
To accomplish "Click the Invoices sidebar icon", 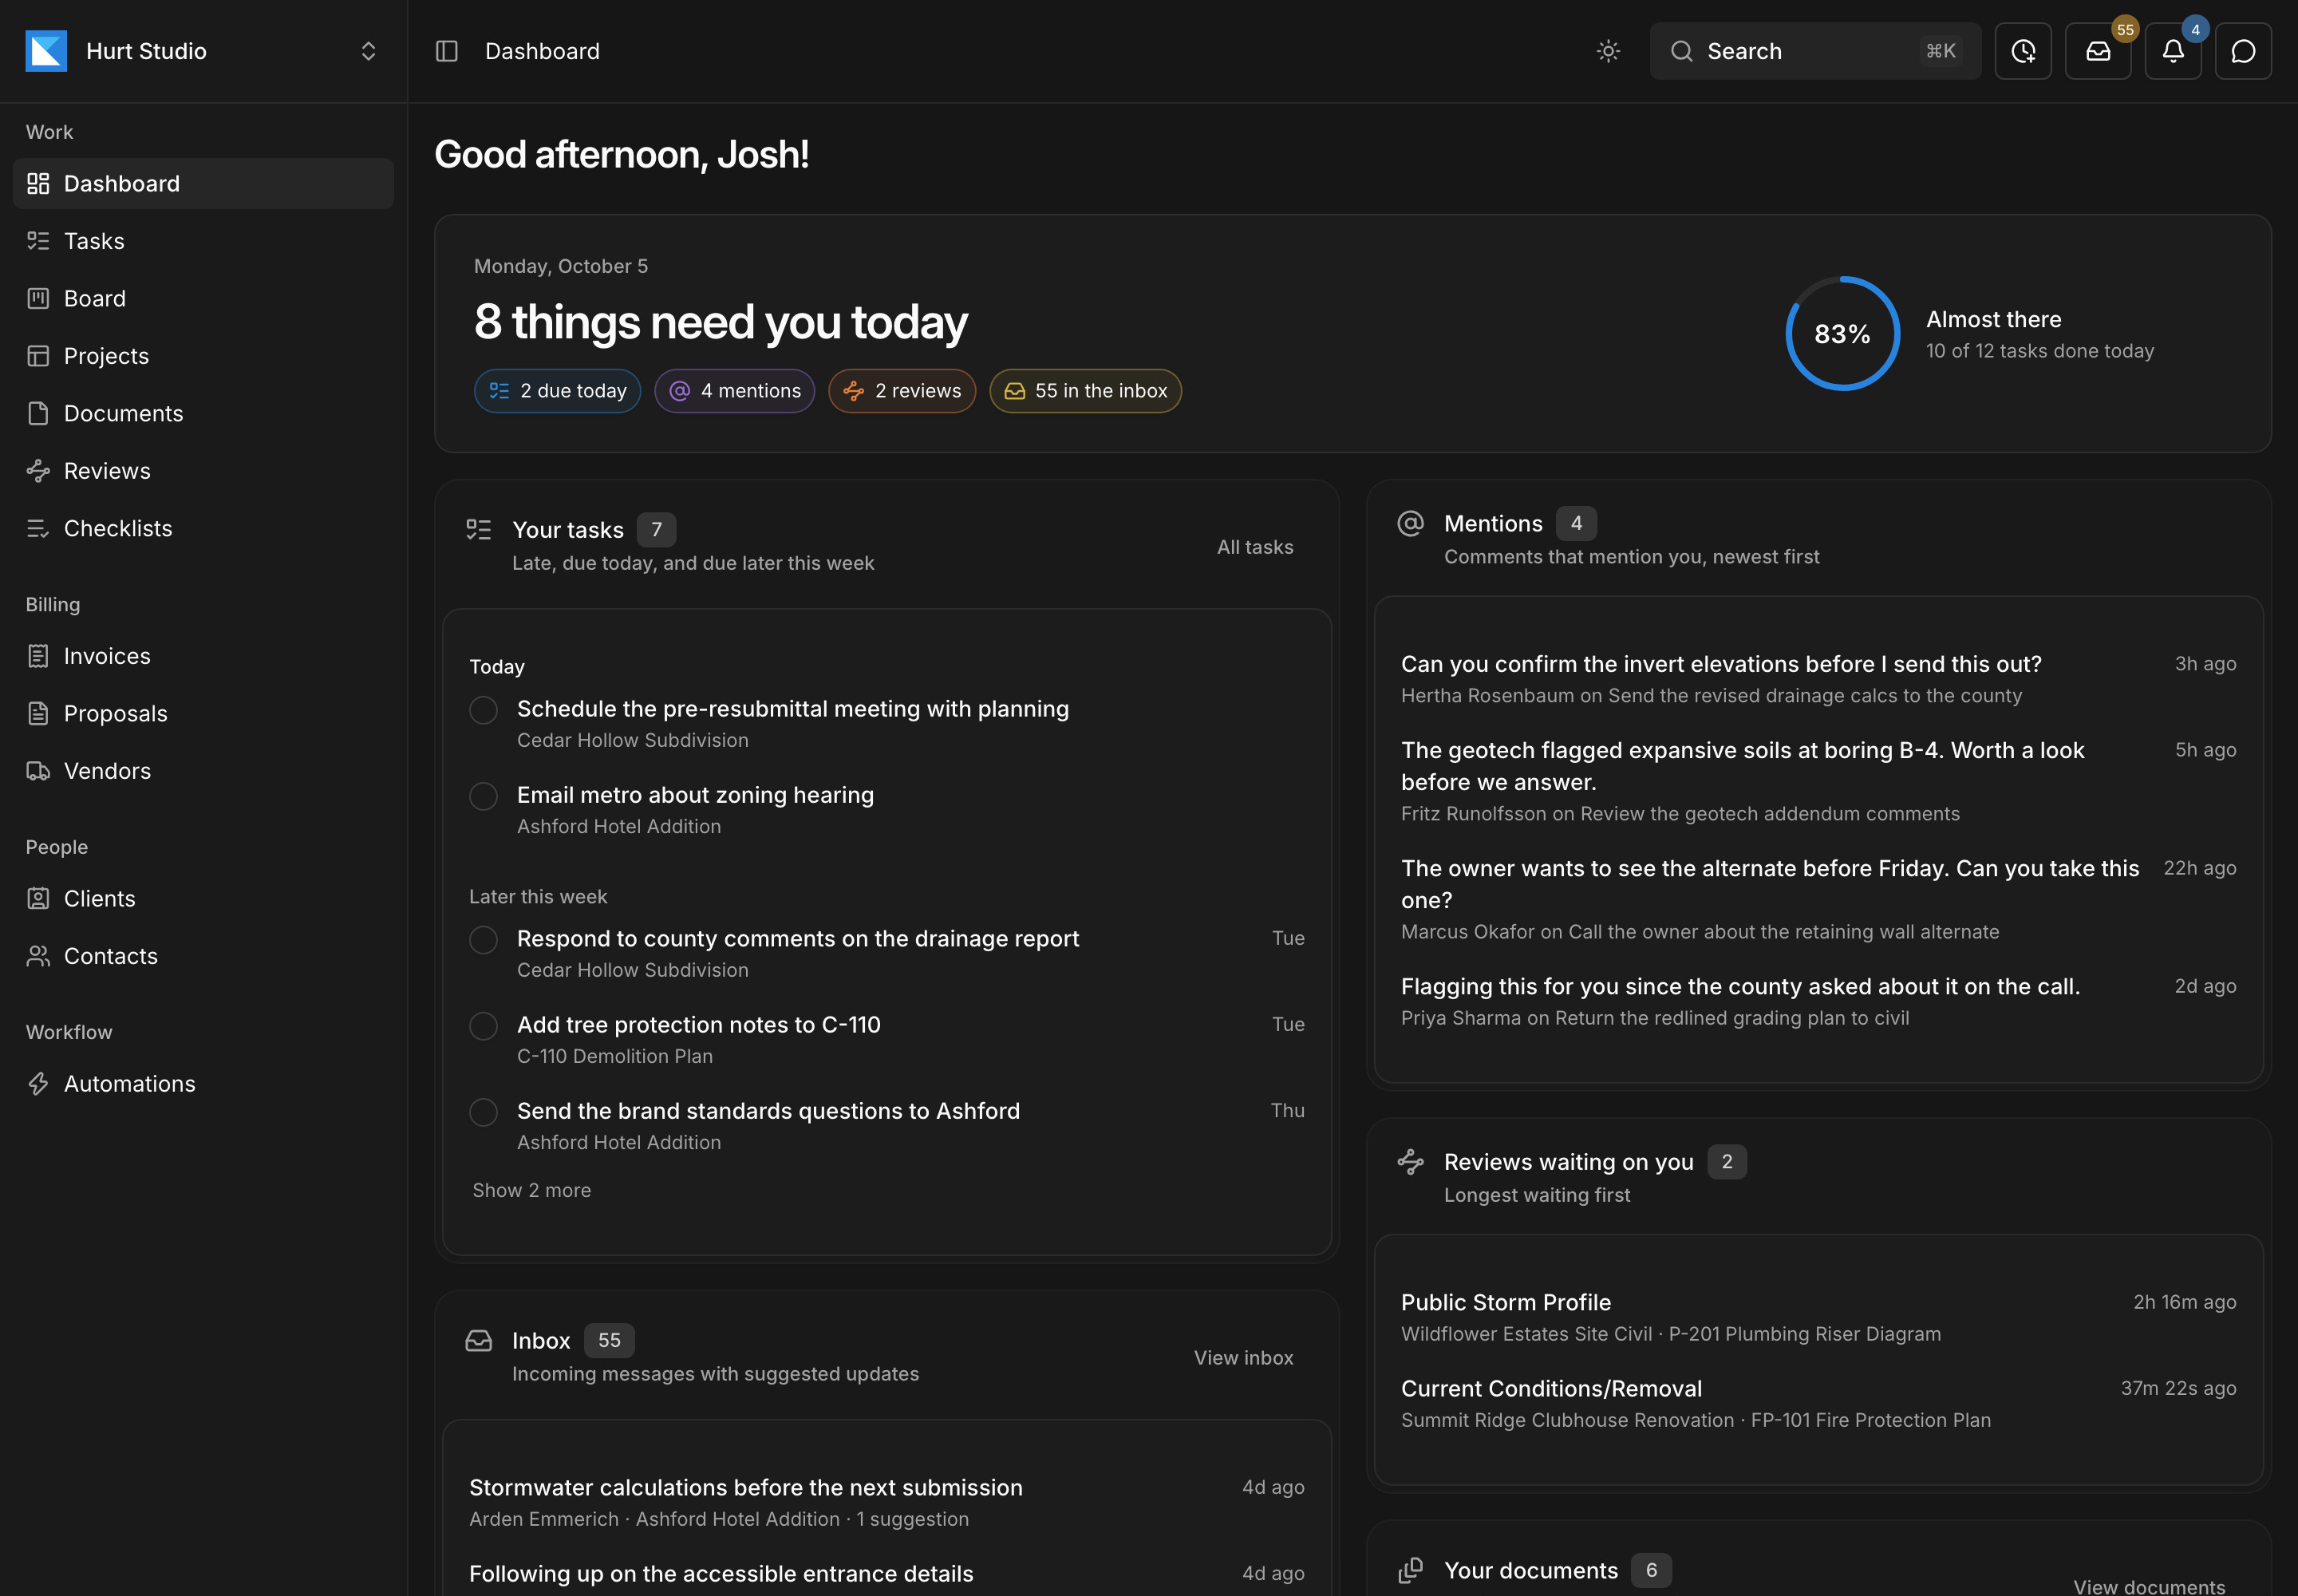I will click(38, 656).
